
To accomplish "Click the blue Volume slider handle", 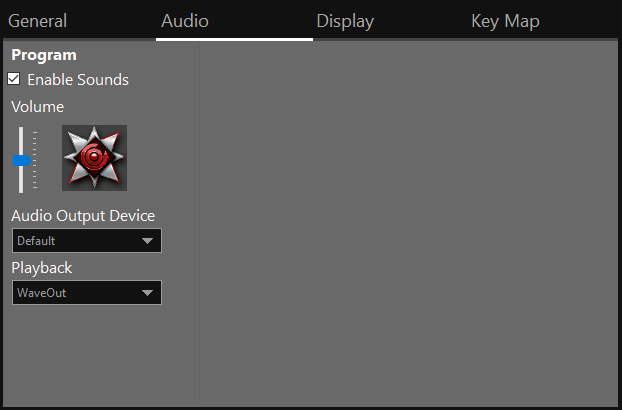I will tap(22, 160).
